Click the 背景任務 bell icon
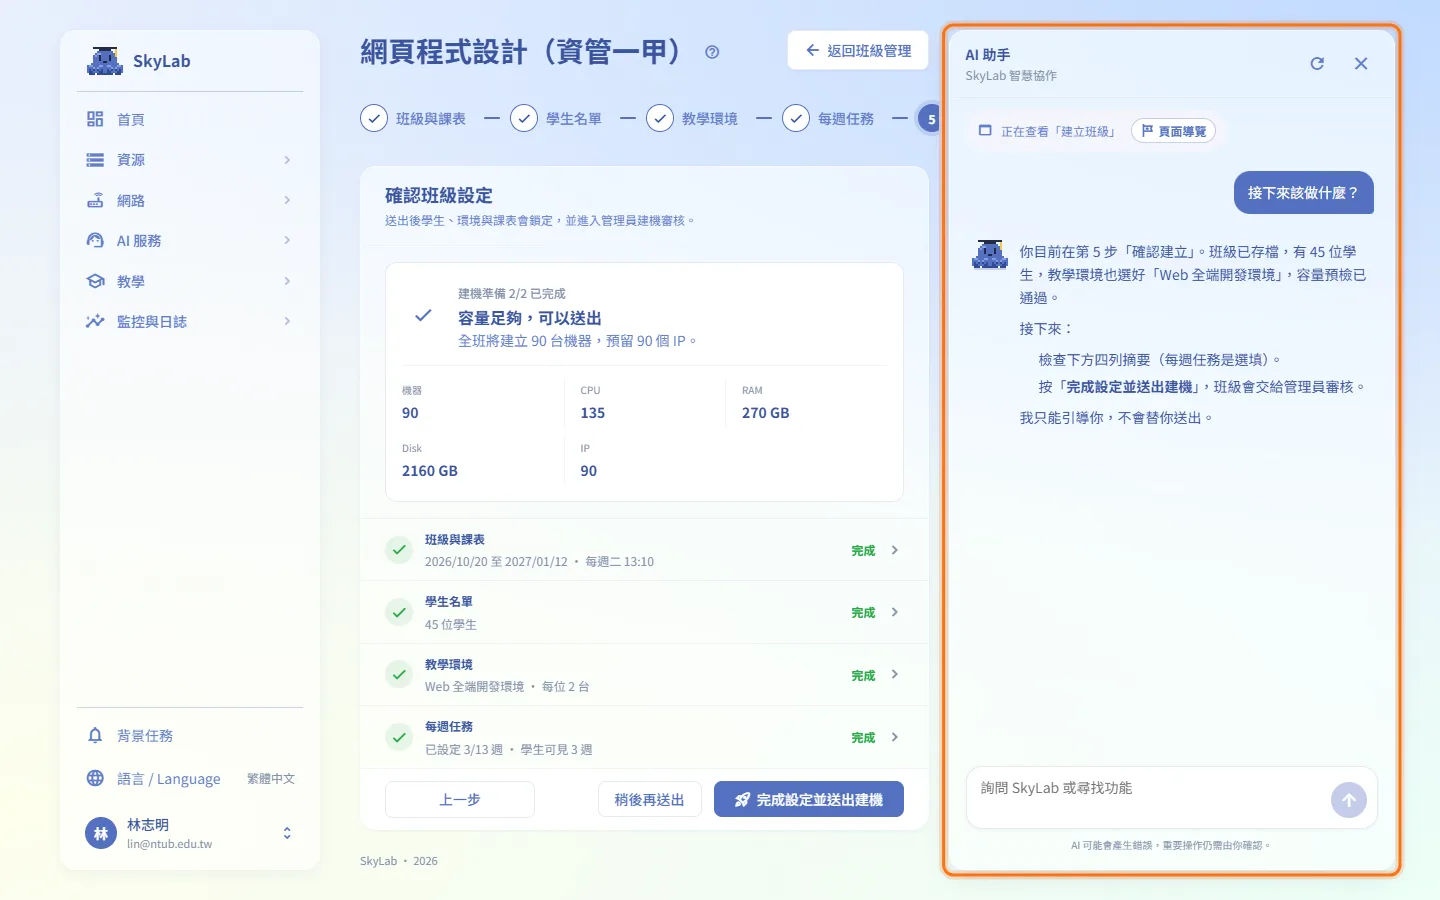This screenshot has height=900, width=1440. coord(95,736)
